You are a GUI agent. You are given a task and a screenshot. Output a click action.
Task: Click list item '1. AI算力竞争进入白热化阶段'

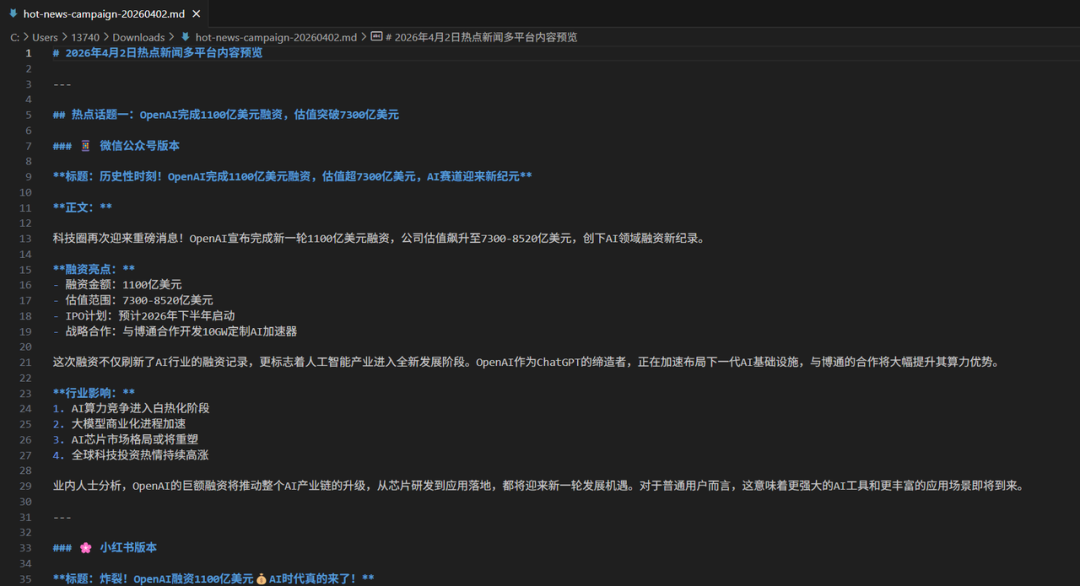point(131,408)
